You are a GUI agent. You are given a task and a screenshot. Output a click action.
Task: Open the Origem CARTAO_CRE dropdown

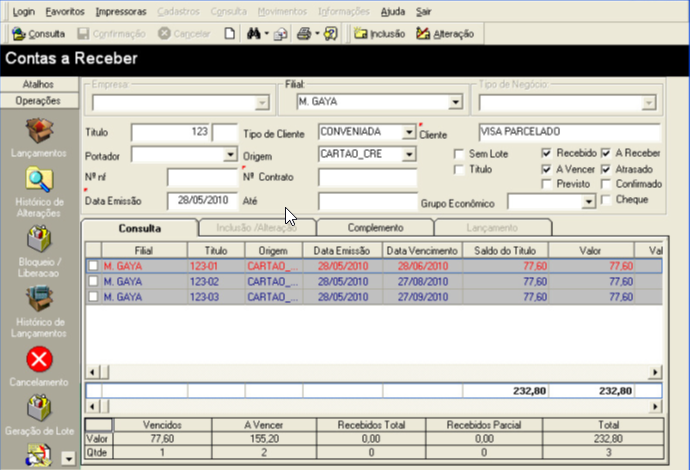click(409, 154)
